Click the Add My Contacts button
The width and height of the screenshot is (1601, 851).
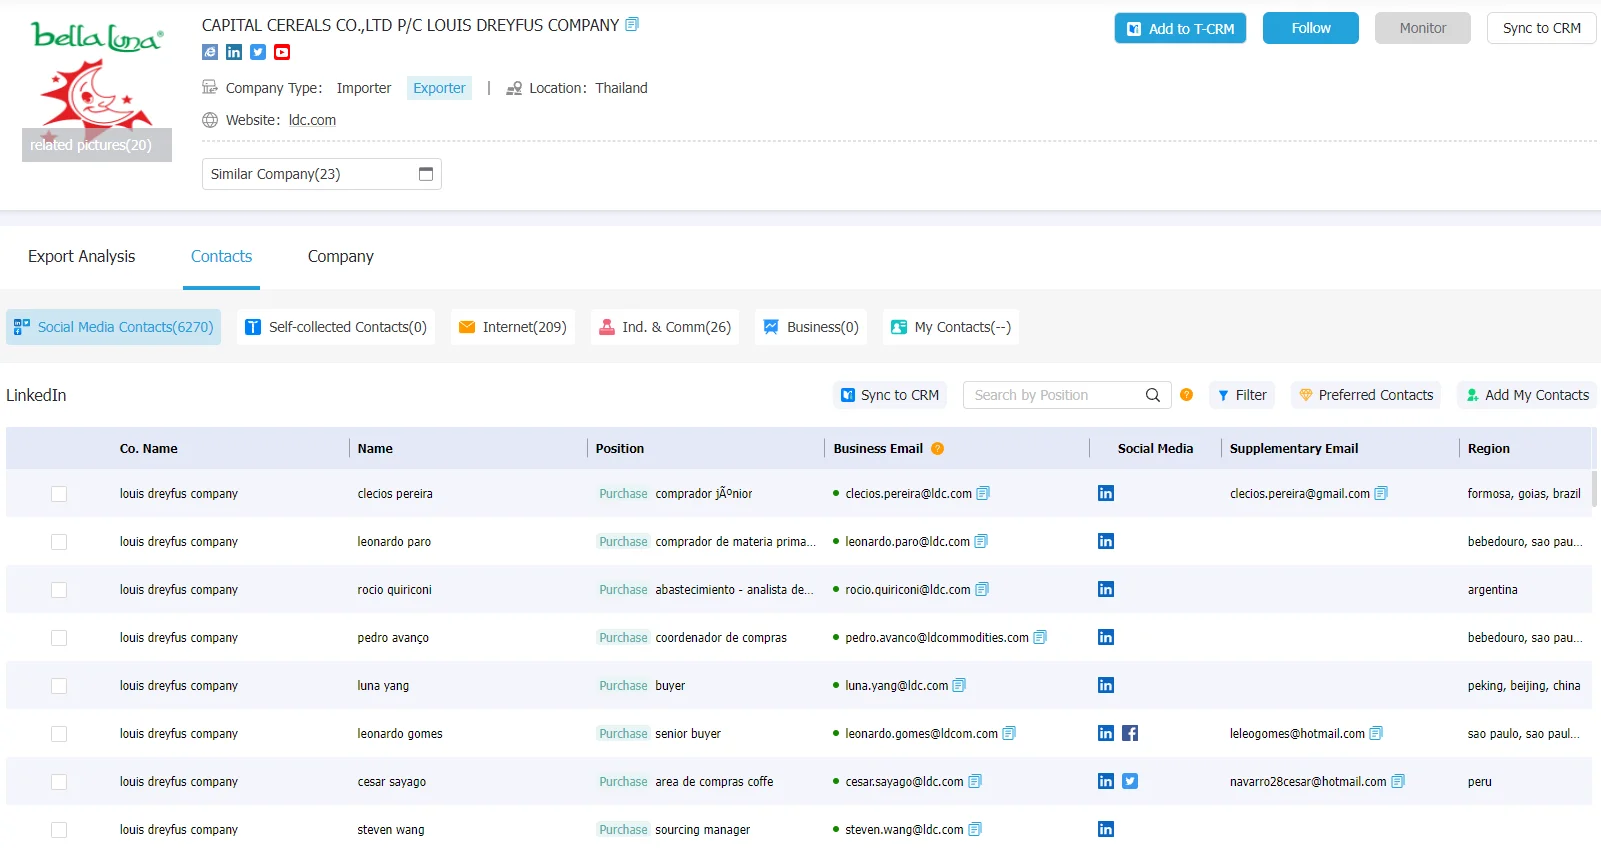click(1527, 395)
